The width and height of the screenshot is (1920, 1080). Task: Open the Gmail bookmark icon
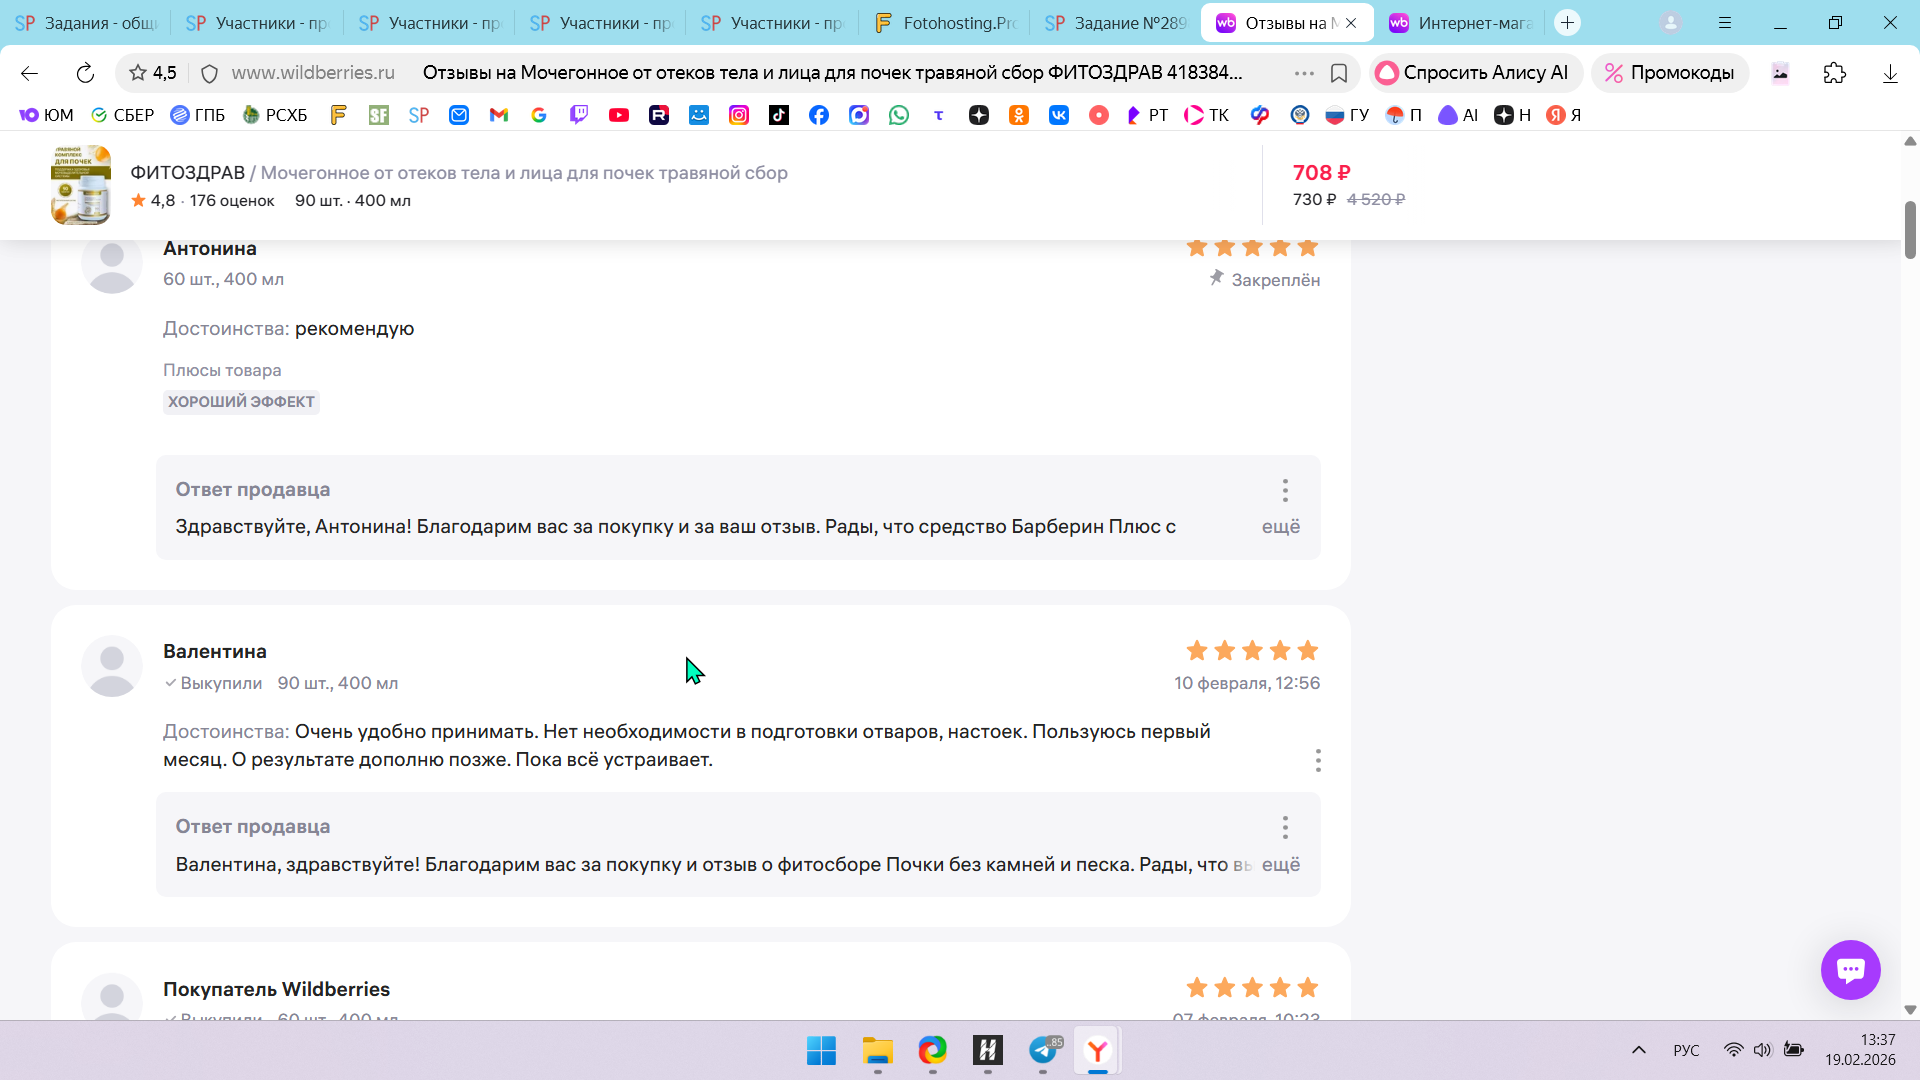tap(499, 115)
